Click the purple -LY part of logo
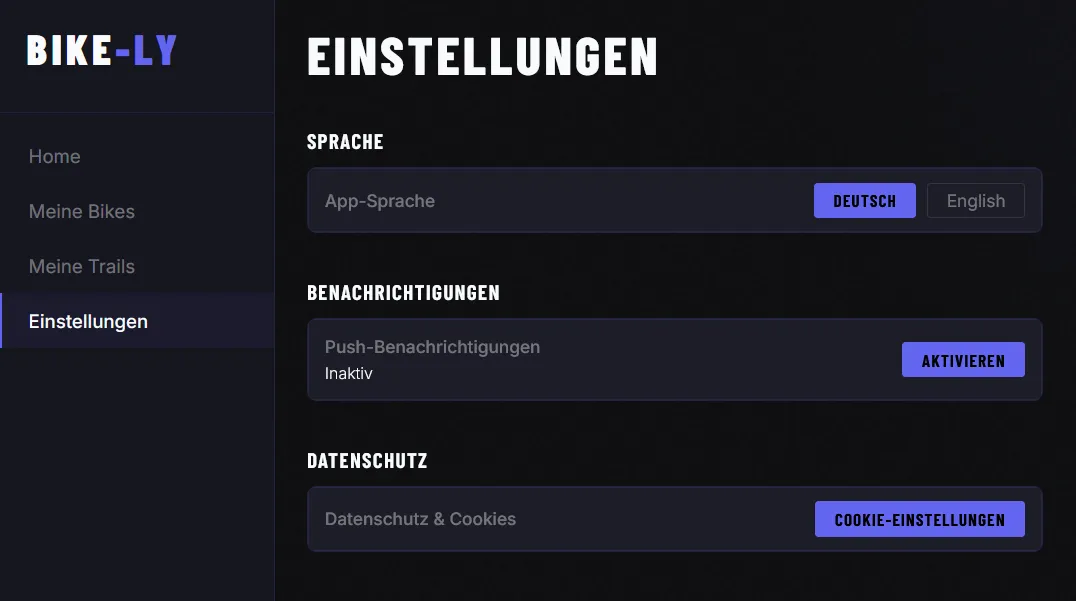Viewport: 1076px width, 601px height. [146, 51]
